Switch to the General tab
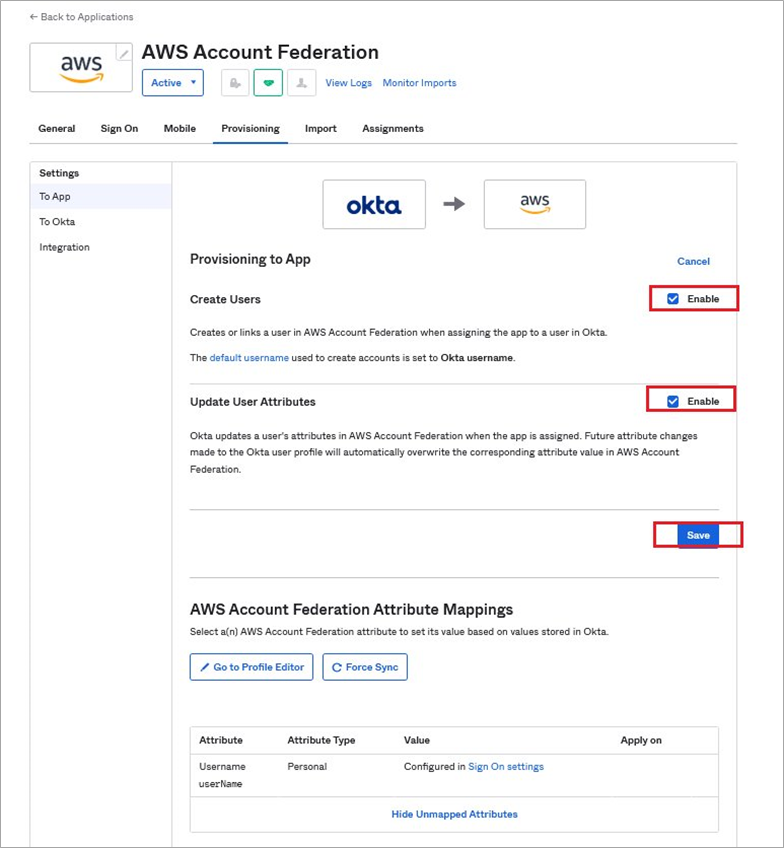784x848 pixels. tap(57, 129)
